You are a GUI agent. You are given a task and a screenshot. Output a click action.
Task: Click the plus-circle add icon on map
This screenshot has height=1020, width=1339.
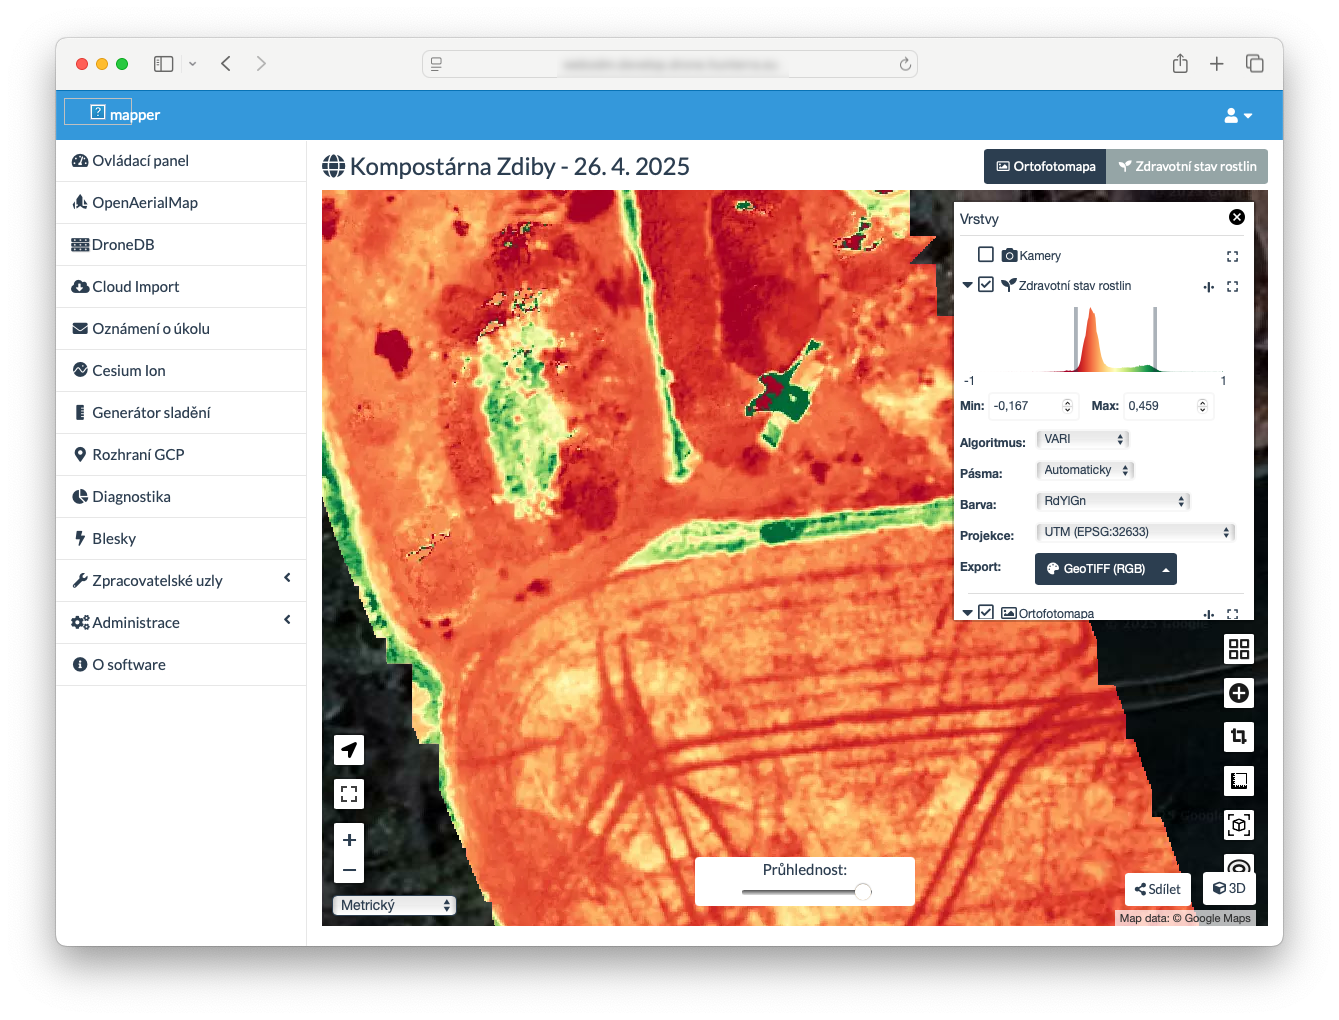coord(1238,693)
